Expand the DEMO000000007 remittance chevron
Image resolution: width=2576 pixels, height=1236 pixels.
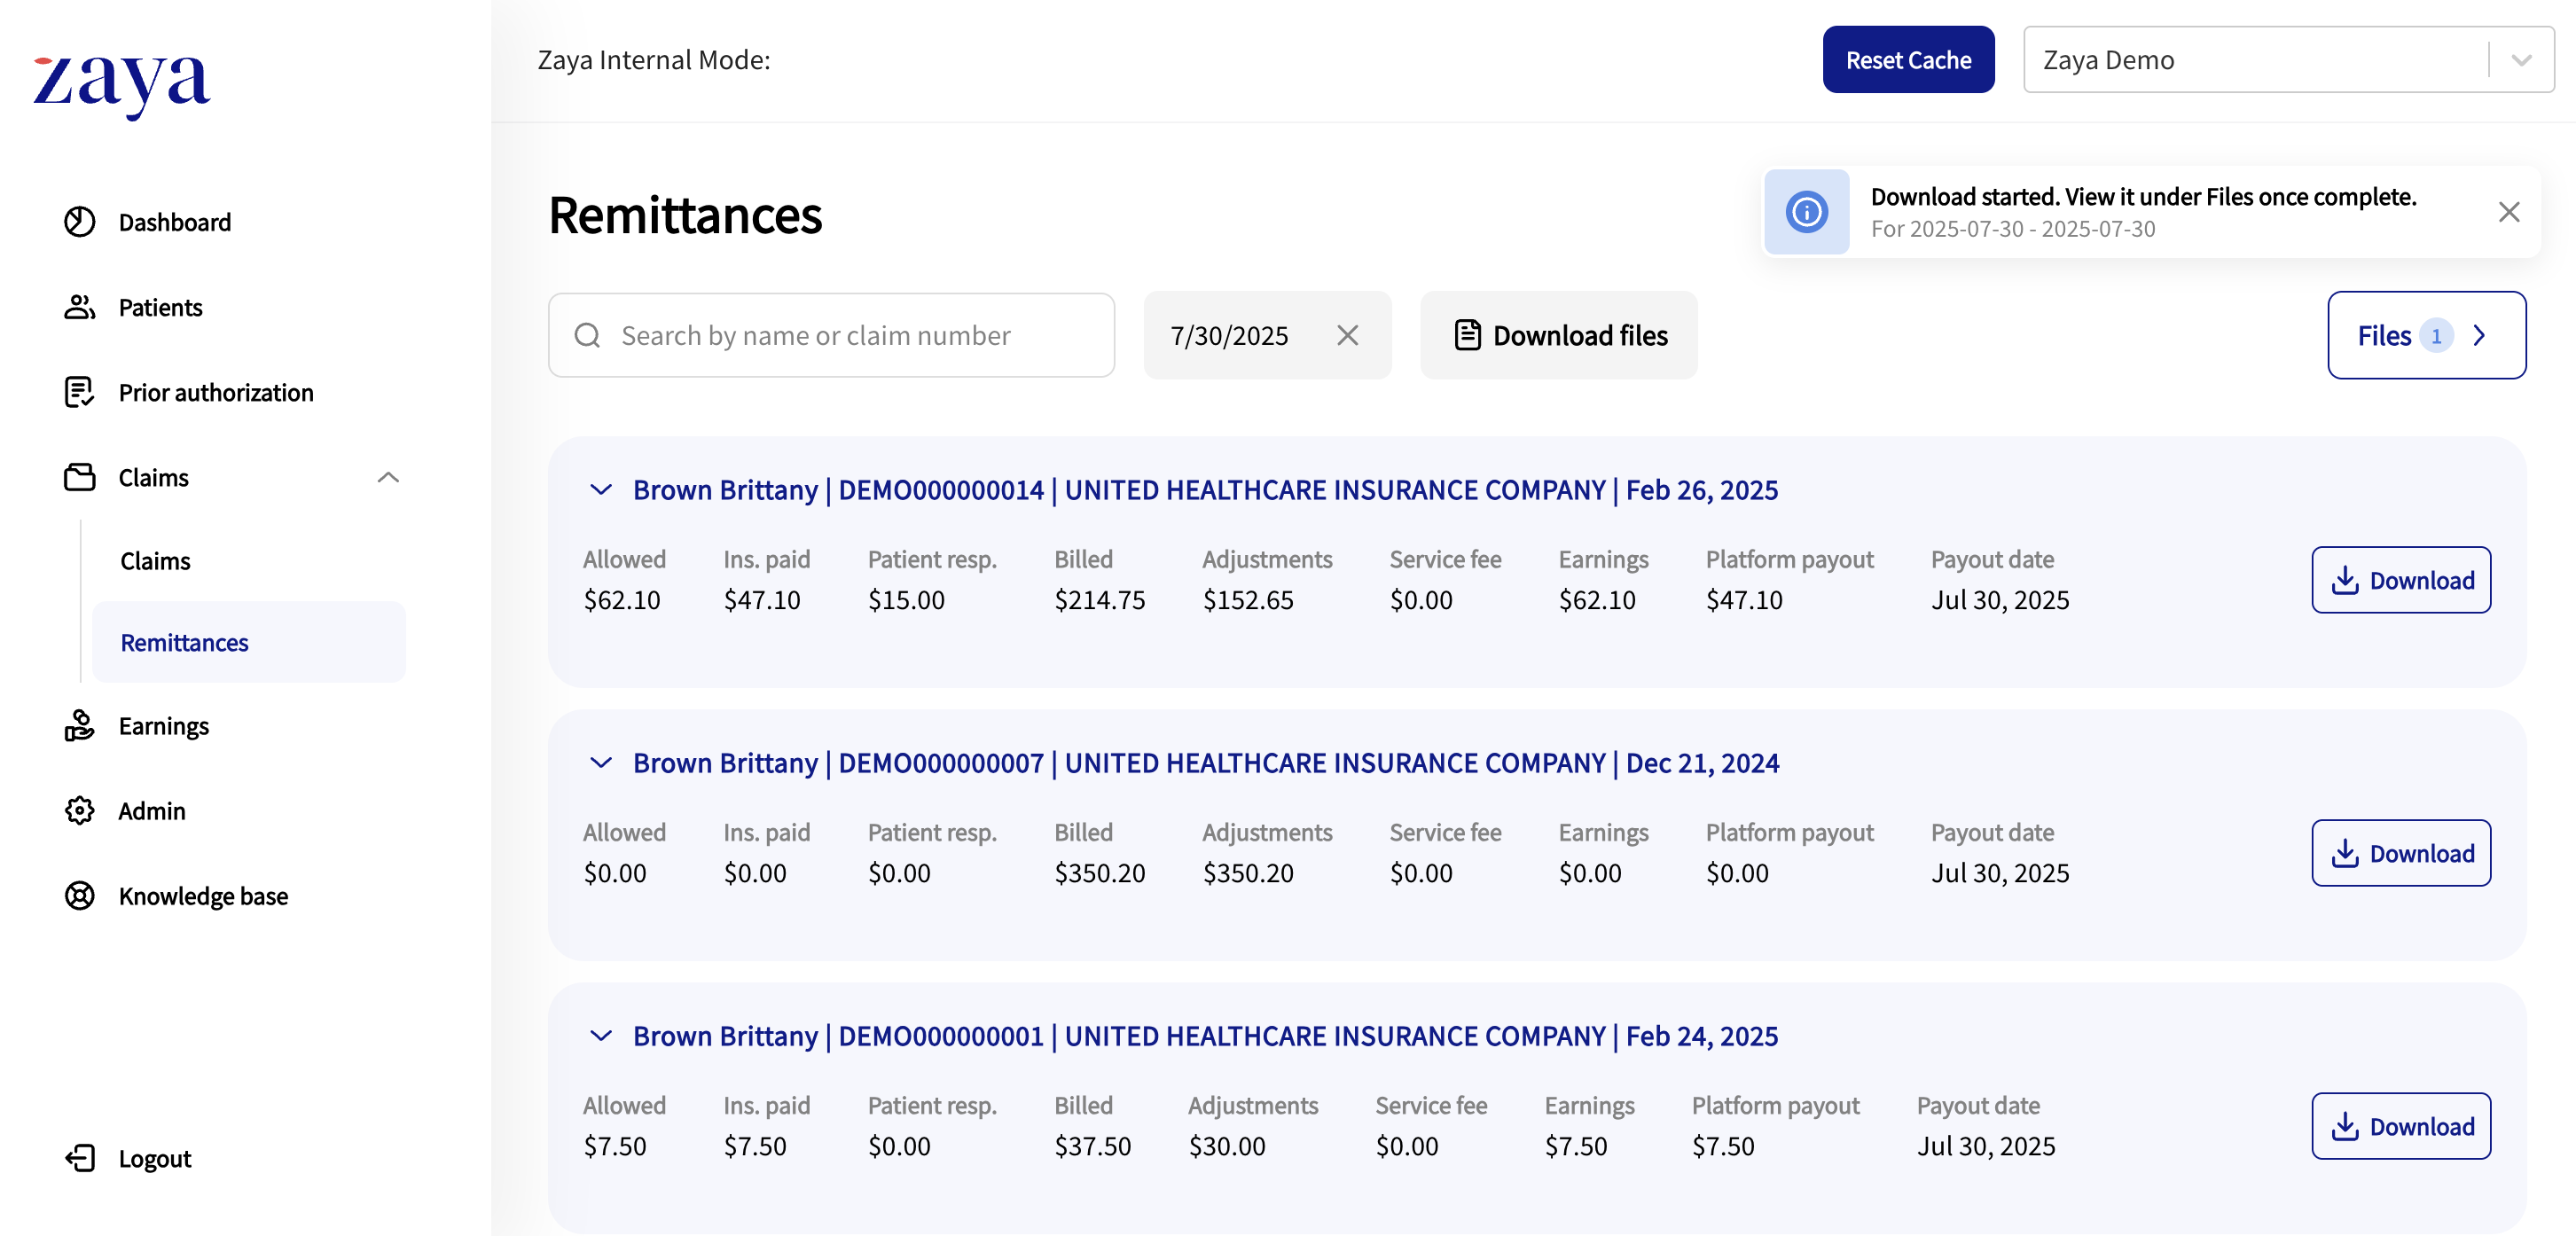pos(600,763)
